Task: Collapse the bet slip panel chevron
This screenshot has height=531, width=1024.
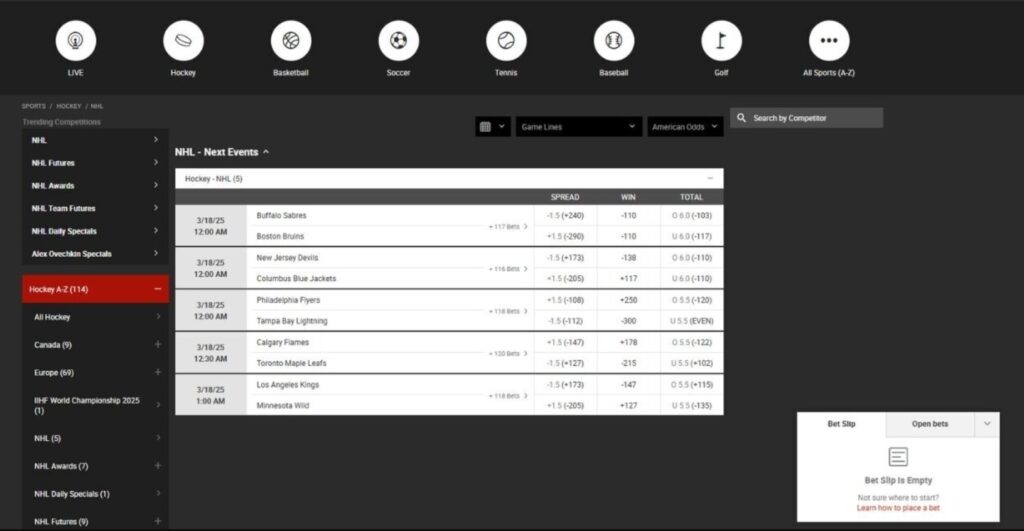Action: (x=987, y=424)
